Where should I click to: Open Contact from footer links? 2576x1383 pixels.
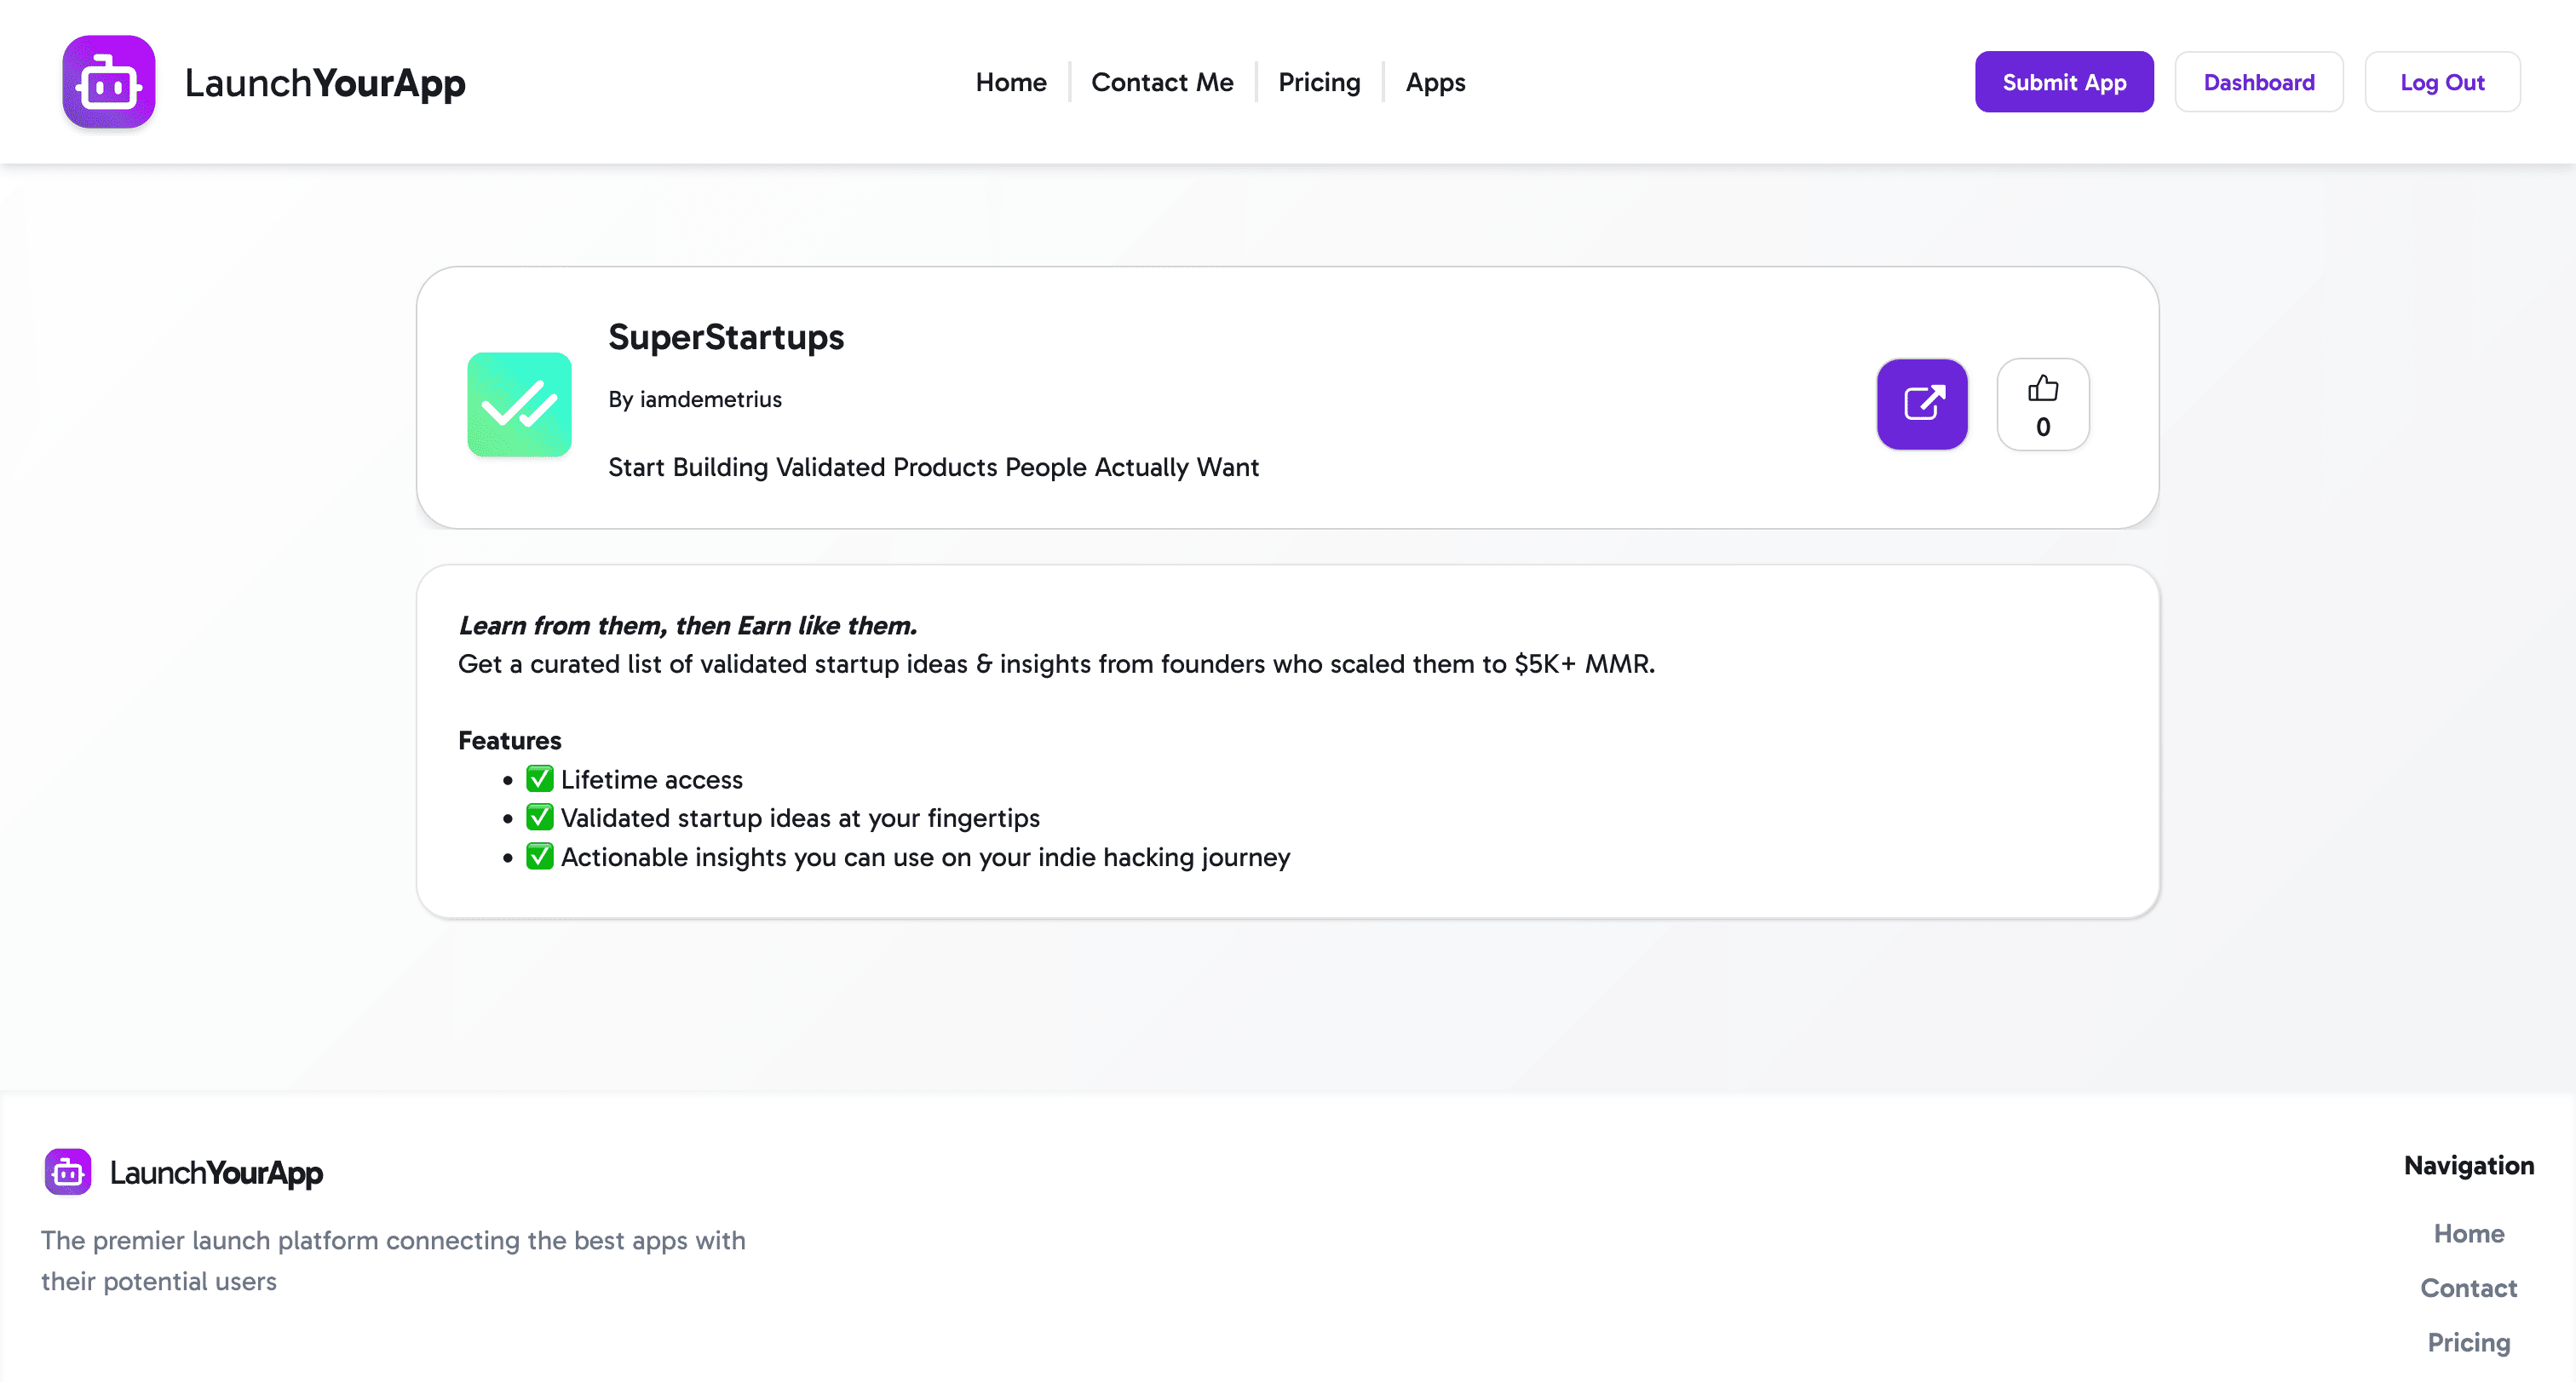2468,1288
